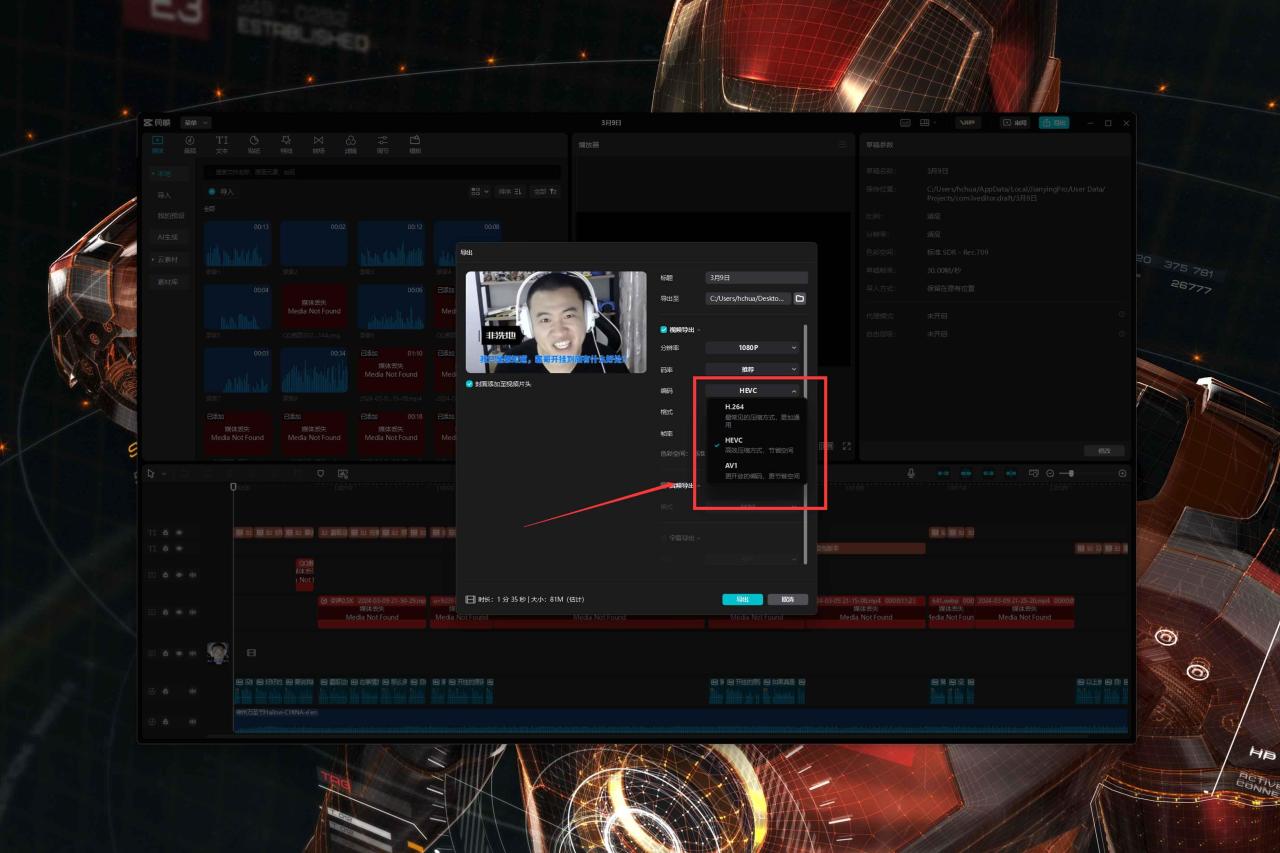Expand the bitrate dropdown below resolution
The width and height of the screenshot is (1280, 853).
753,369
